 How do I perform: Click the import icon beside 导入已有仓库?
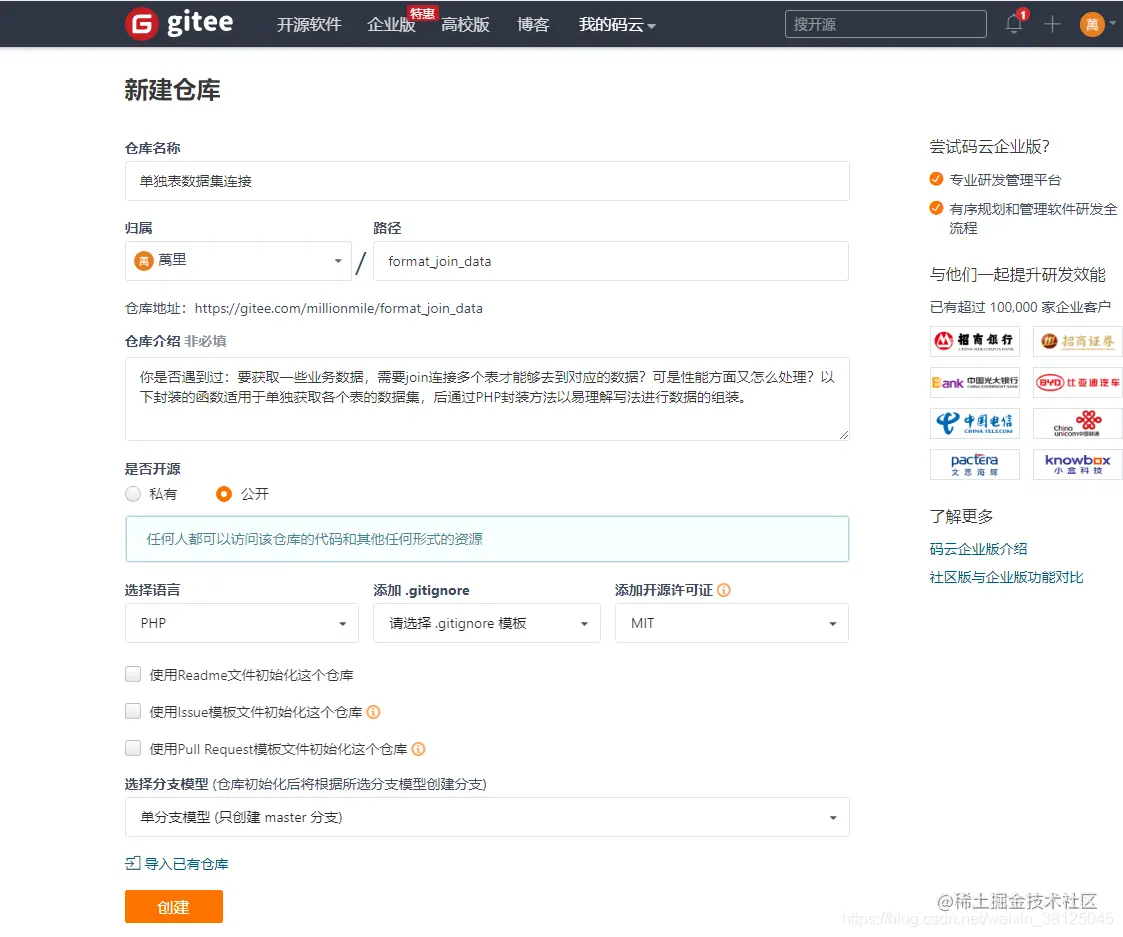[132, 863]
